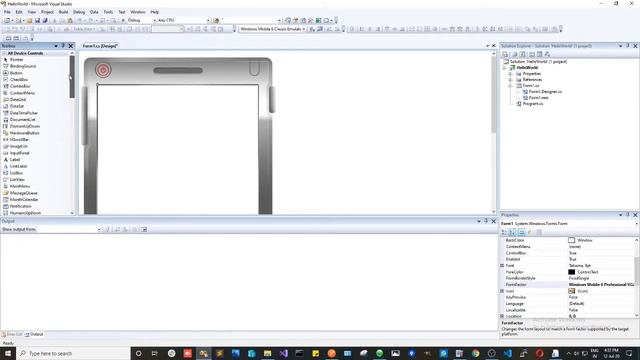The height and width of the screenshot is (360, 640).
Task: Open the Windows Start menu
Action: click(7, 353)
